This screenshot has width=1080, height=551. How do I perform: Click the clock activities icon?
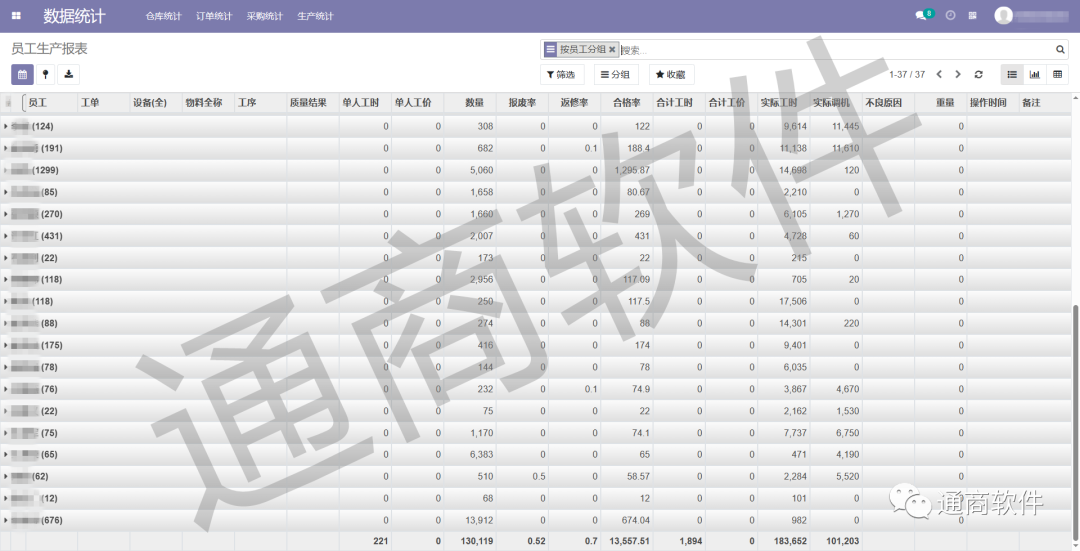[x=950, y=16]
